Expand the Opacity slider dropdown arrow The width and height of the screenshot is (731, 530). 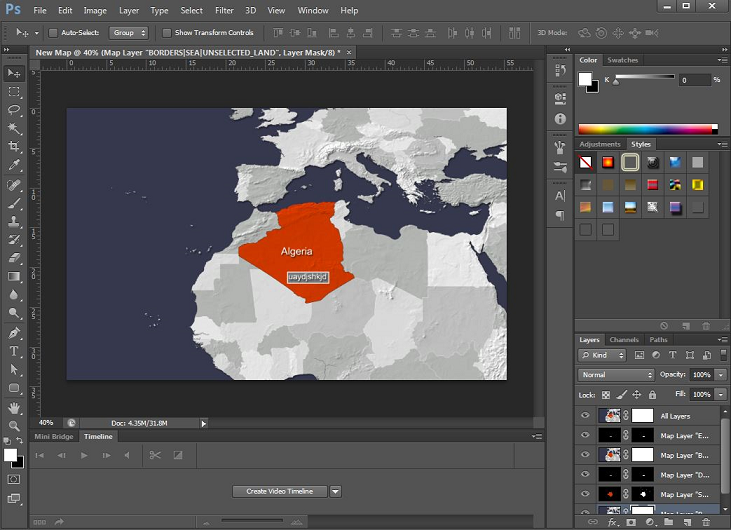[x=719, y=375]
